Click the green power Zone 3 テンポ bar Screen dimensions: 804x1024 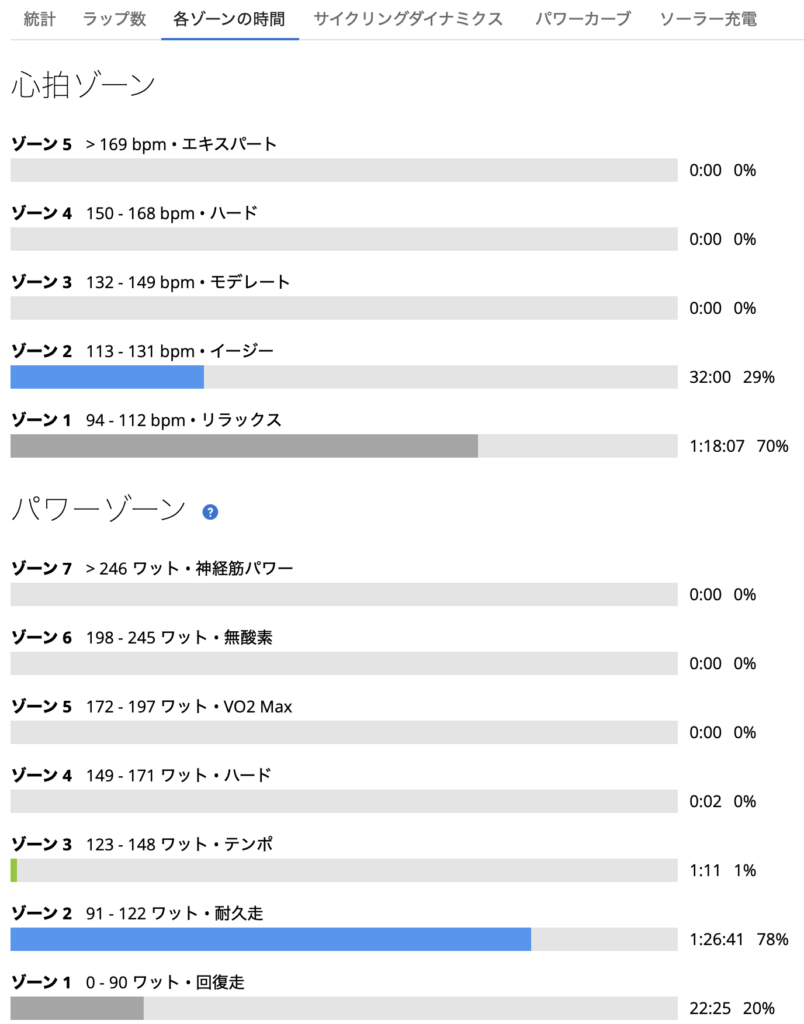(x=14, y=871)
